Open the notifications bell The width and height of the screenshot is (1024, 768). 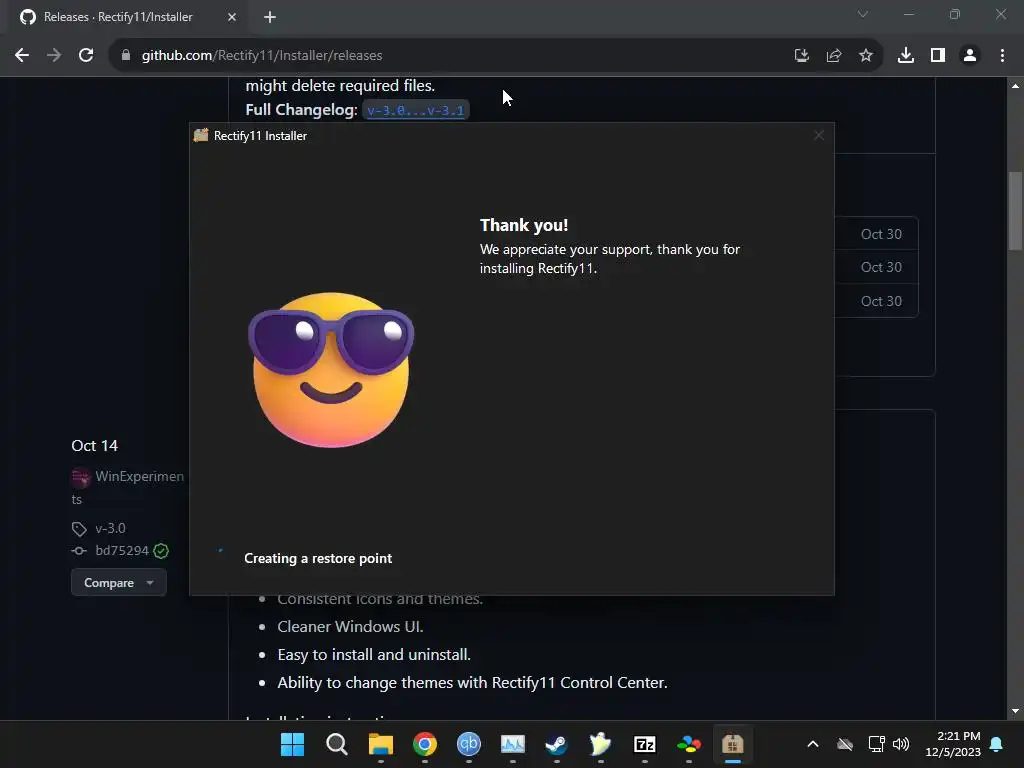(x=997, y=744)
